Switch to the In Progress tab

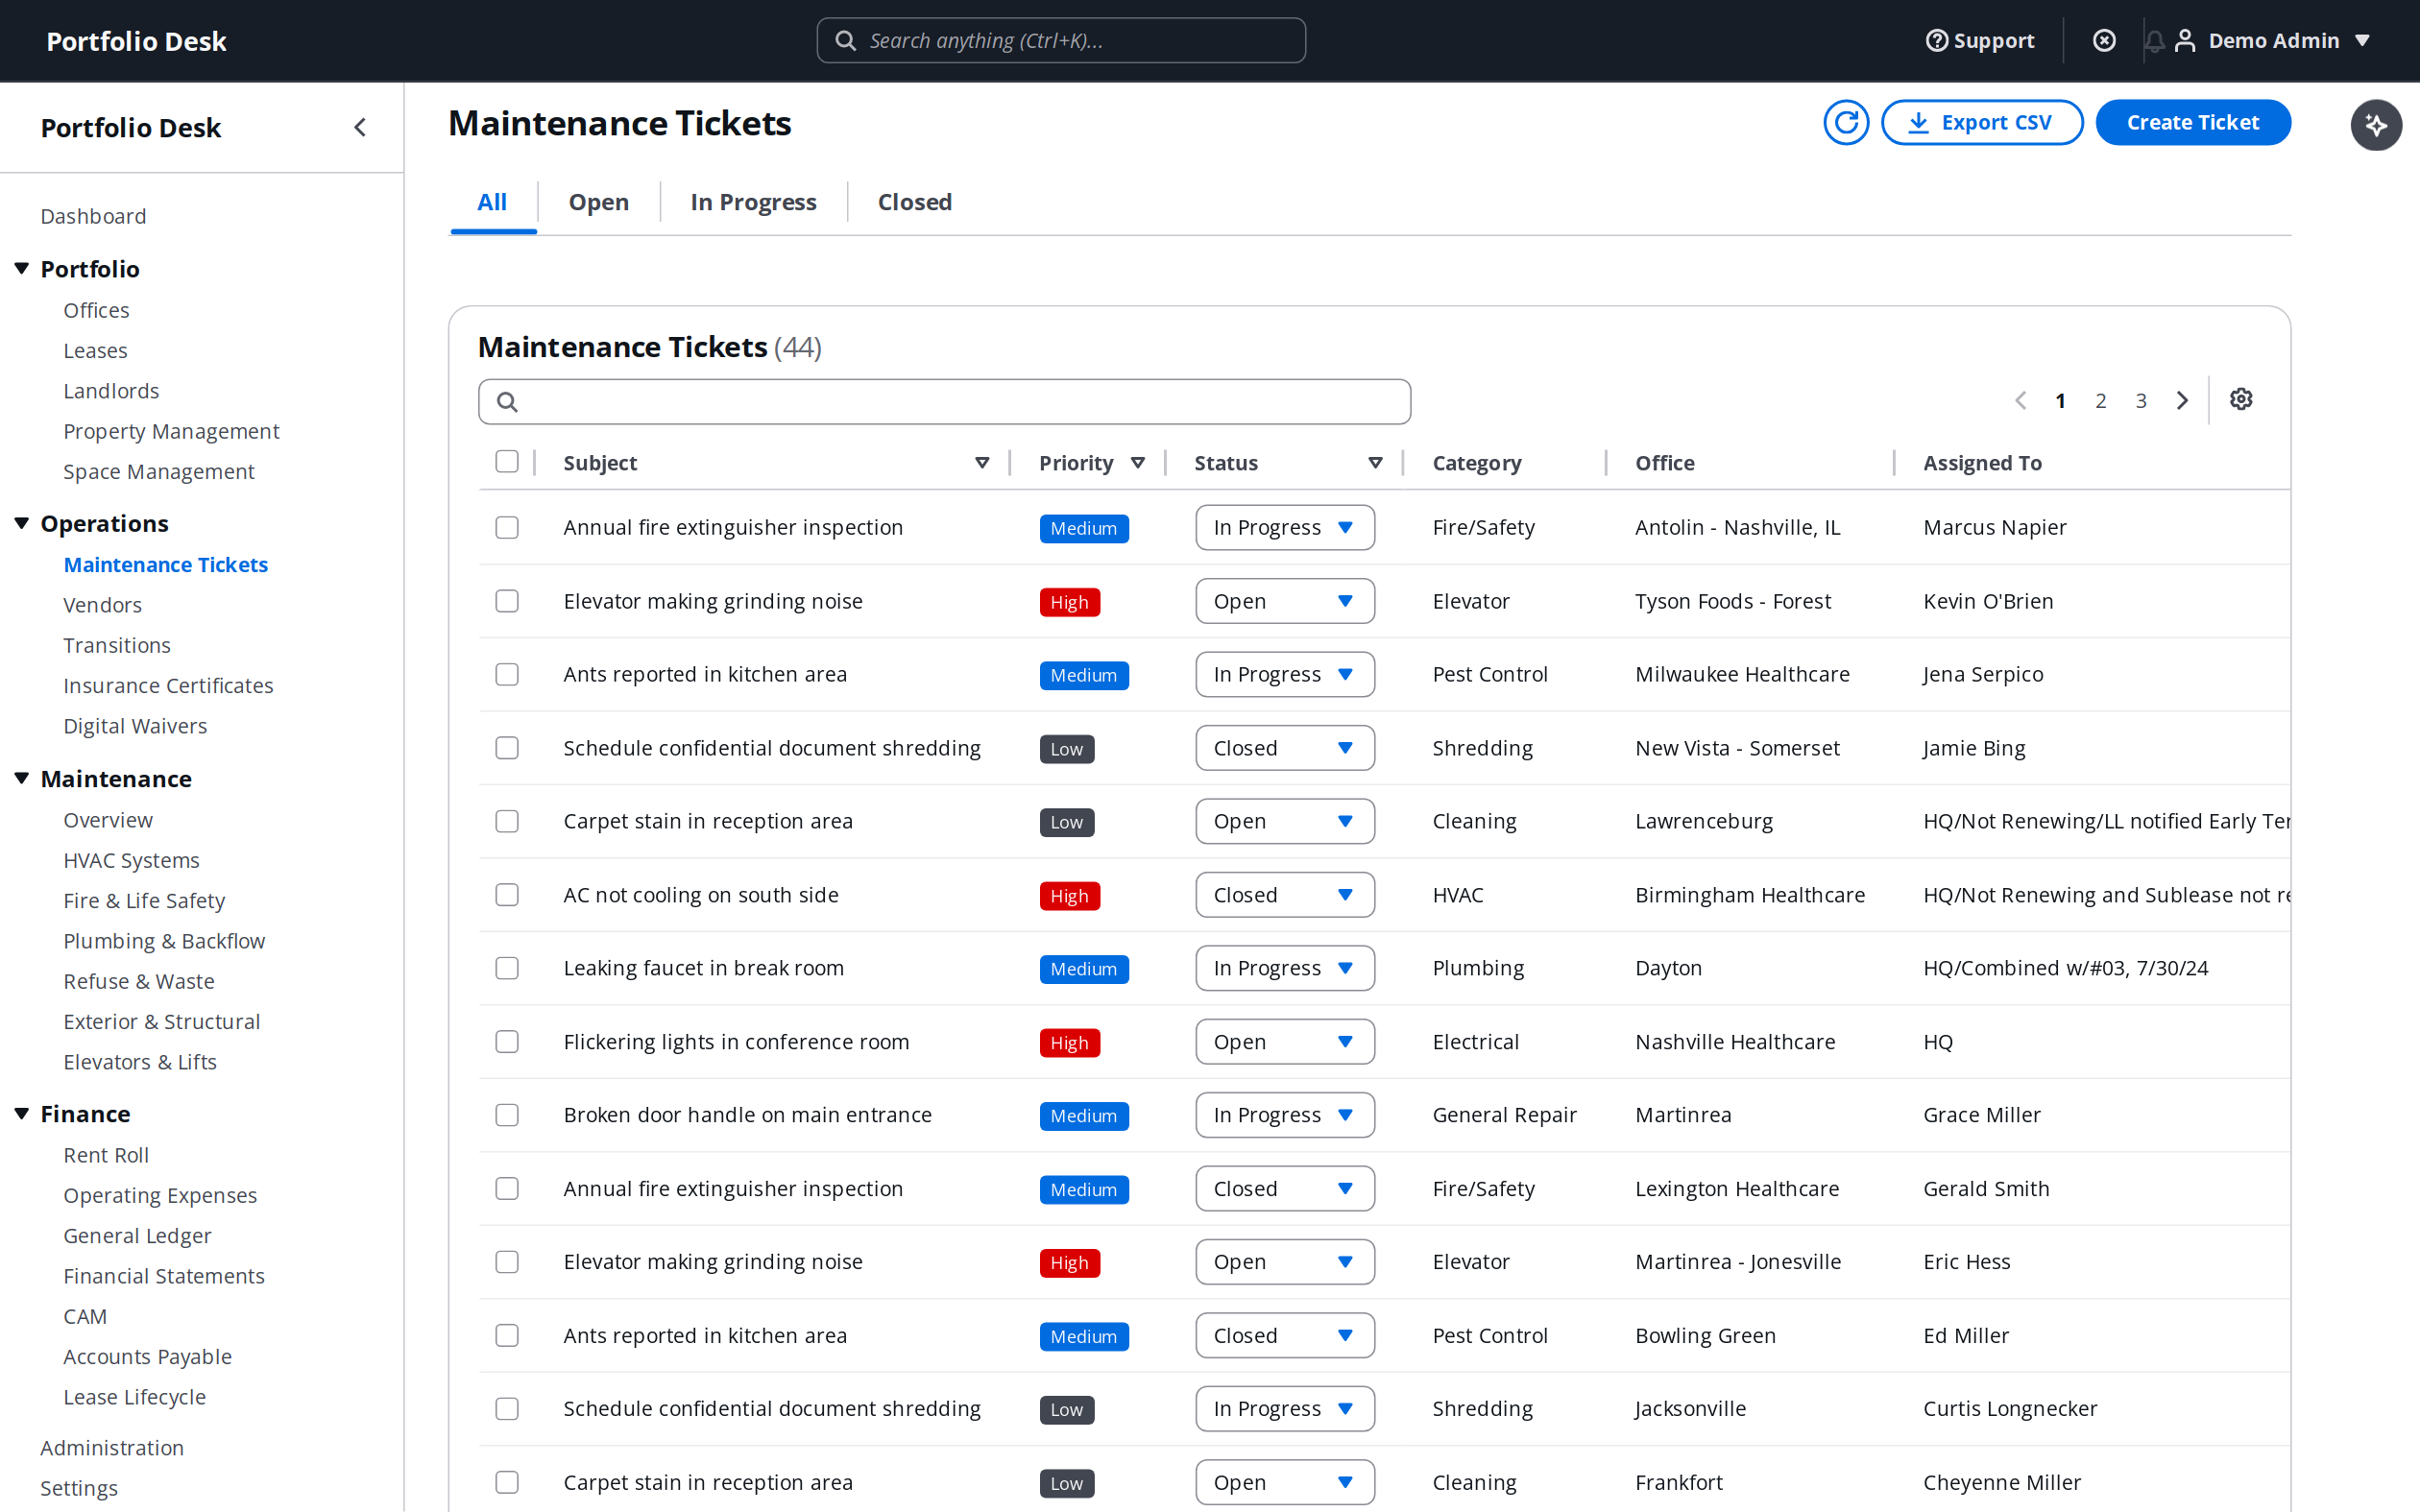click(x=753, y=202)
